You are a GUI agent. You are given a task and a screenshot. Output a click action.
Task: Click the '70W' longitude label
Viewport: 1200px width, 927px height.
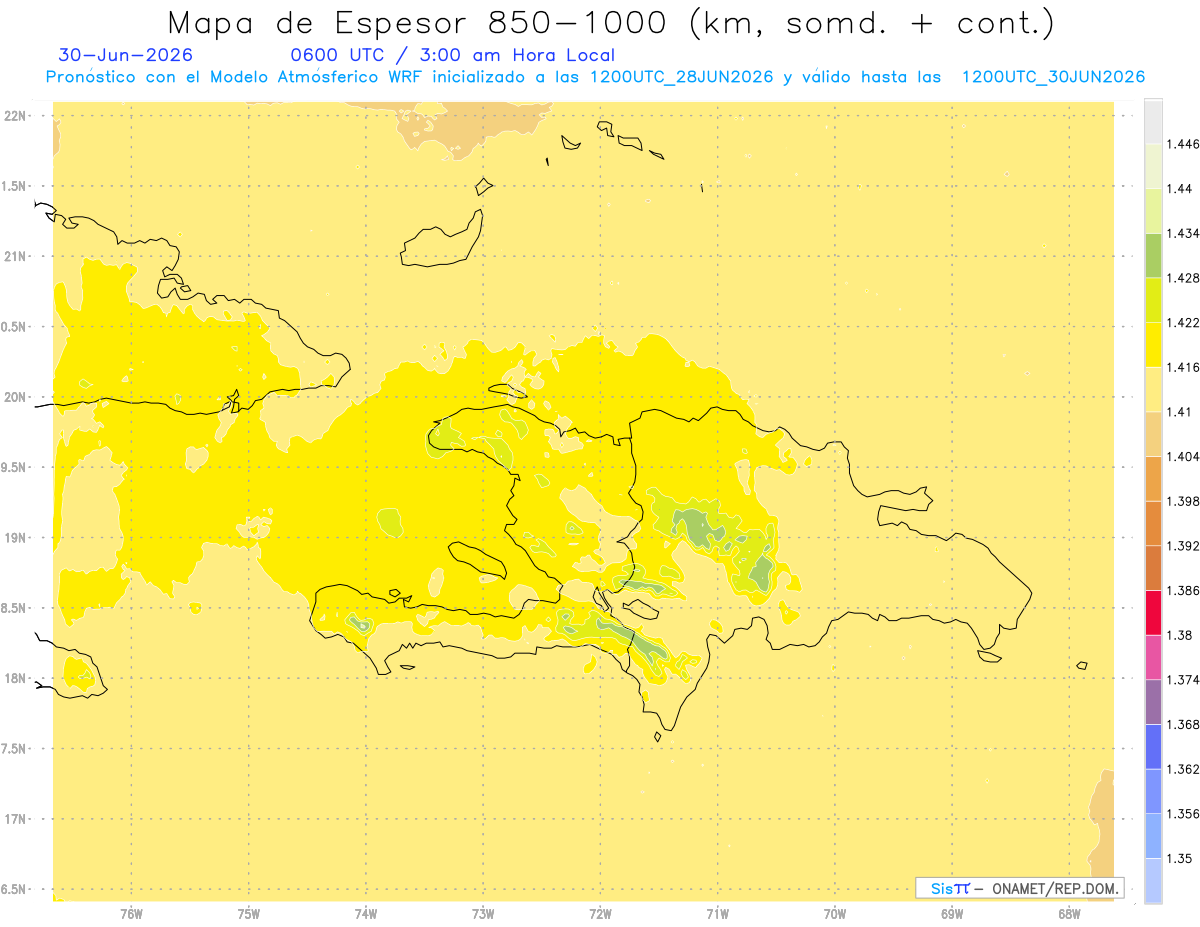point(835,914)
